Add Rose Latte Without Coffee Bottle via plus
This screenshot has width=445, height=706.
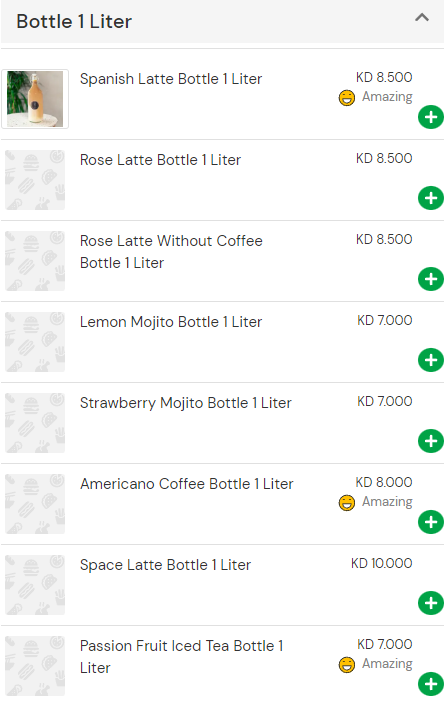tap(431, 279)
